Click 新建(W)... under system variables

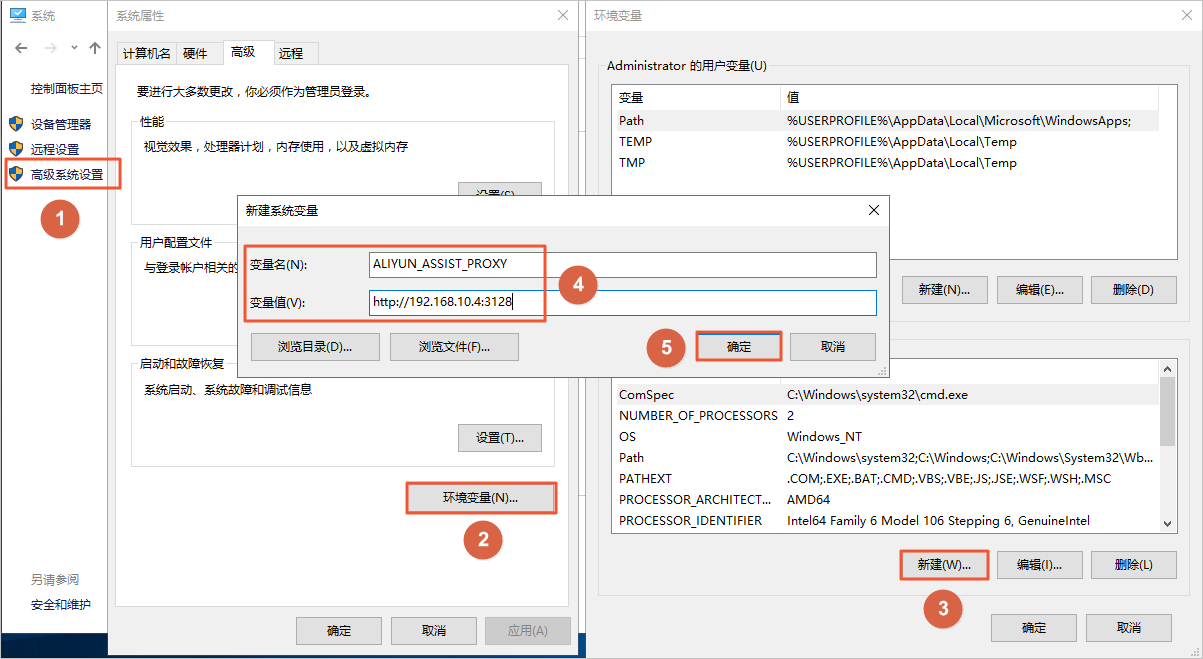point(944,565)
